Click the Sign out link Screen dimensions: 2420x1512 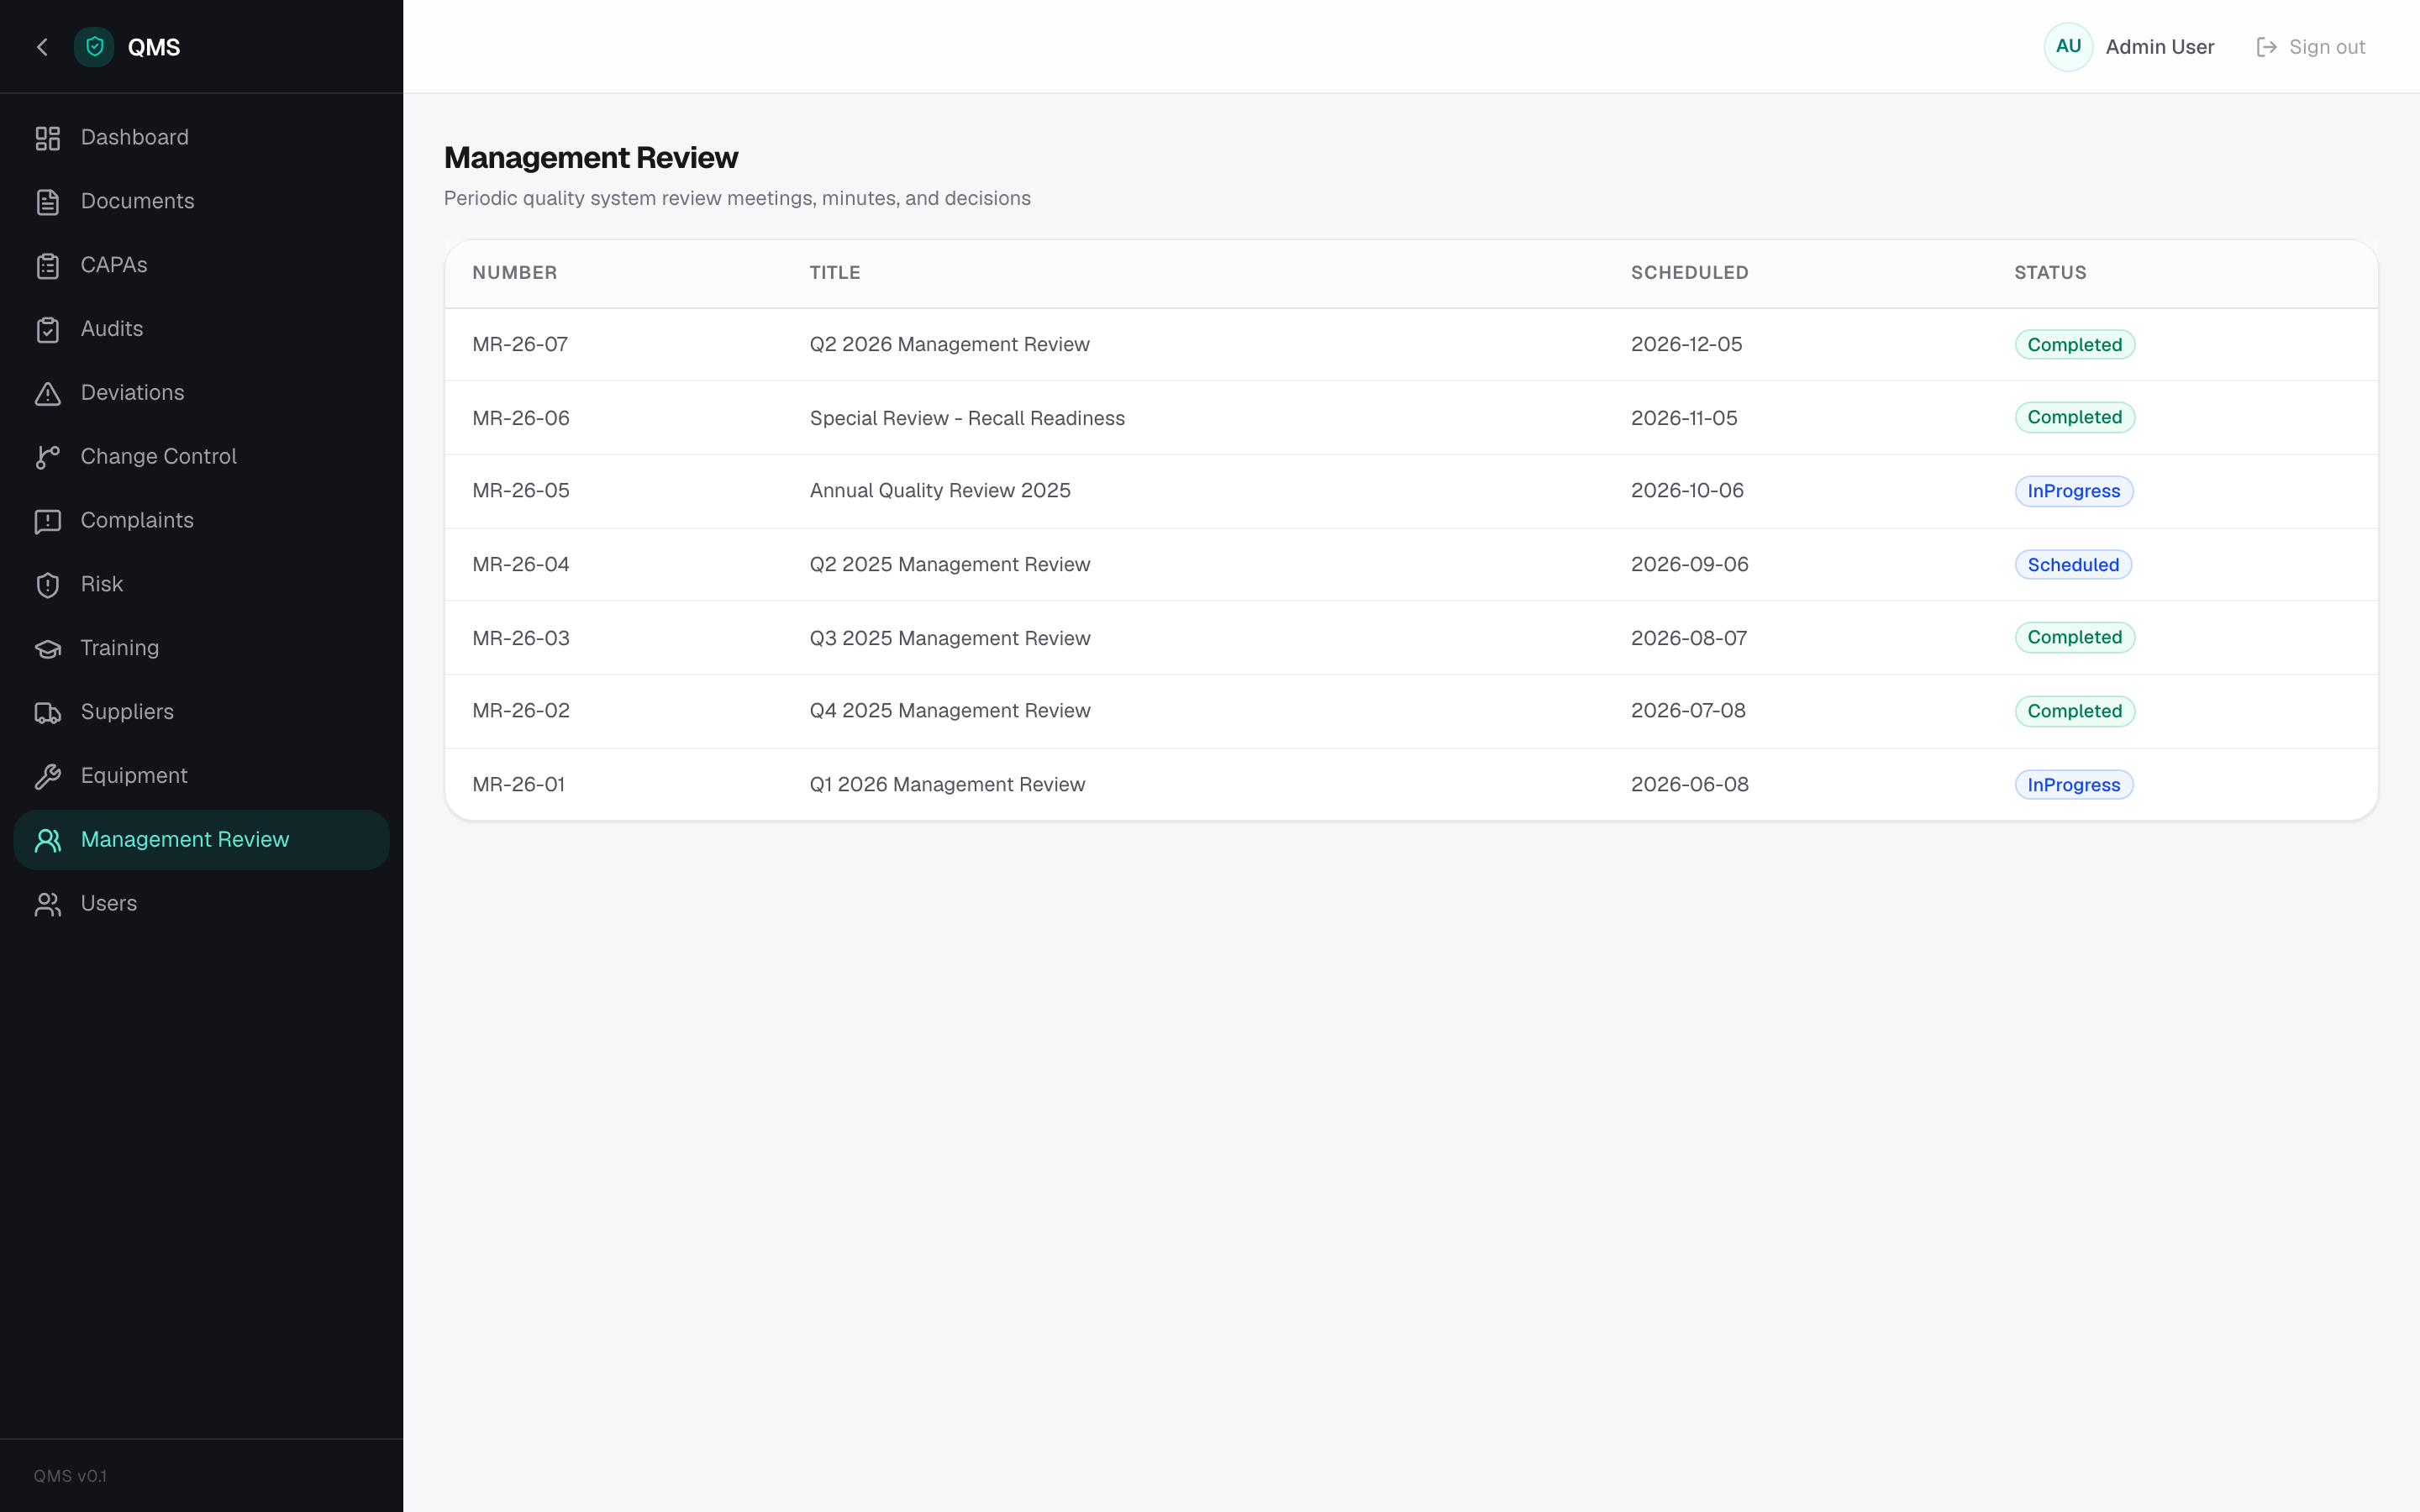point(2311,47)
